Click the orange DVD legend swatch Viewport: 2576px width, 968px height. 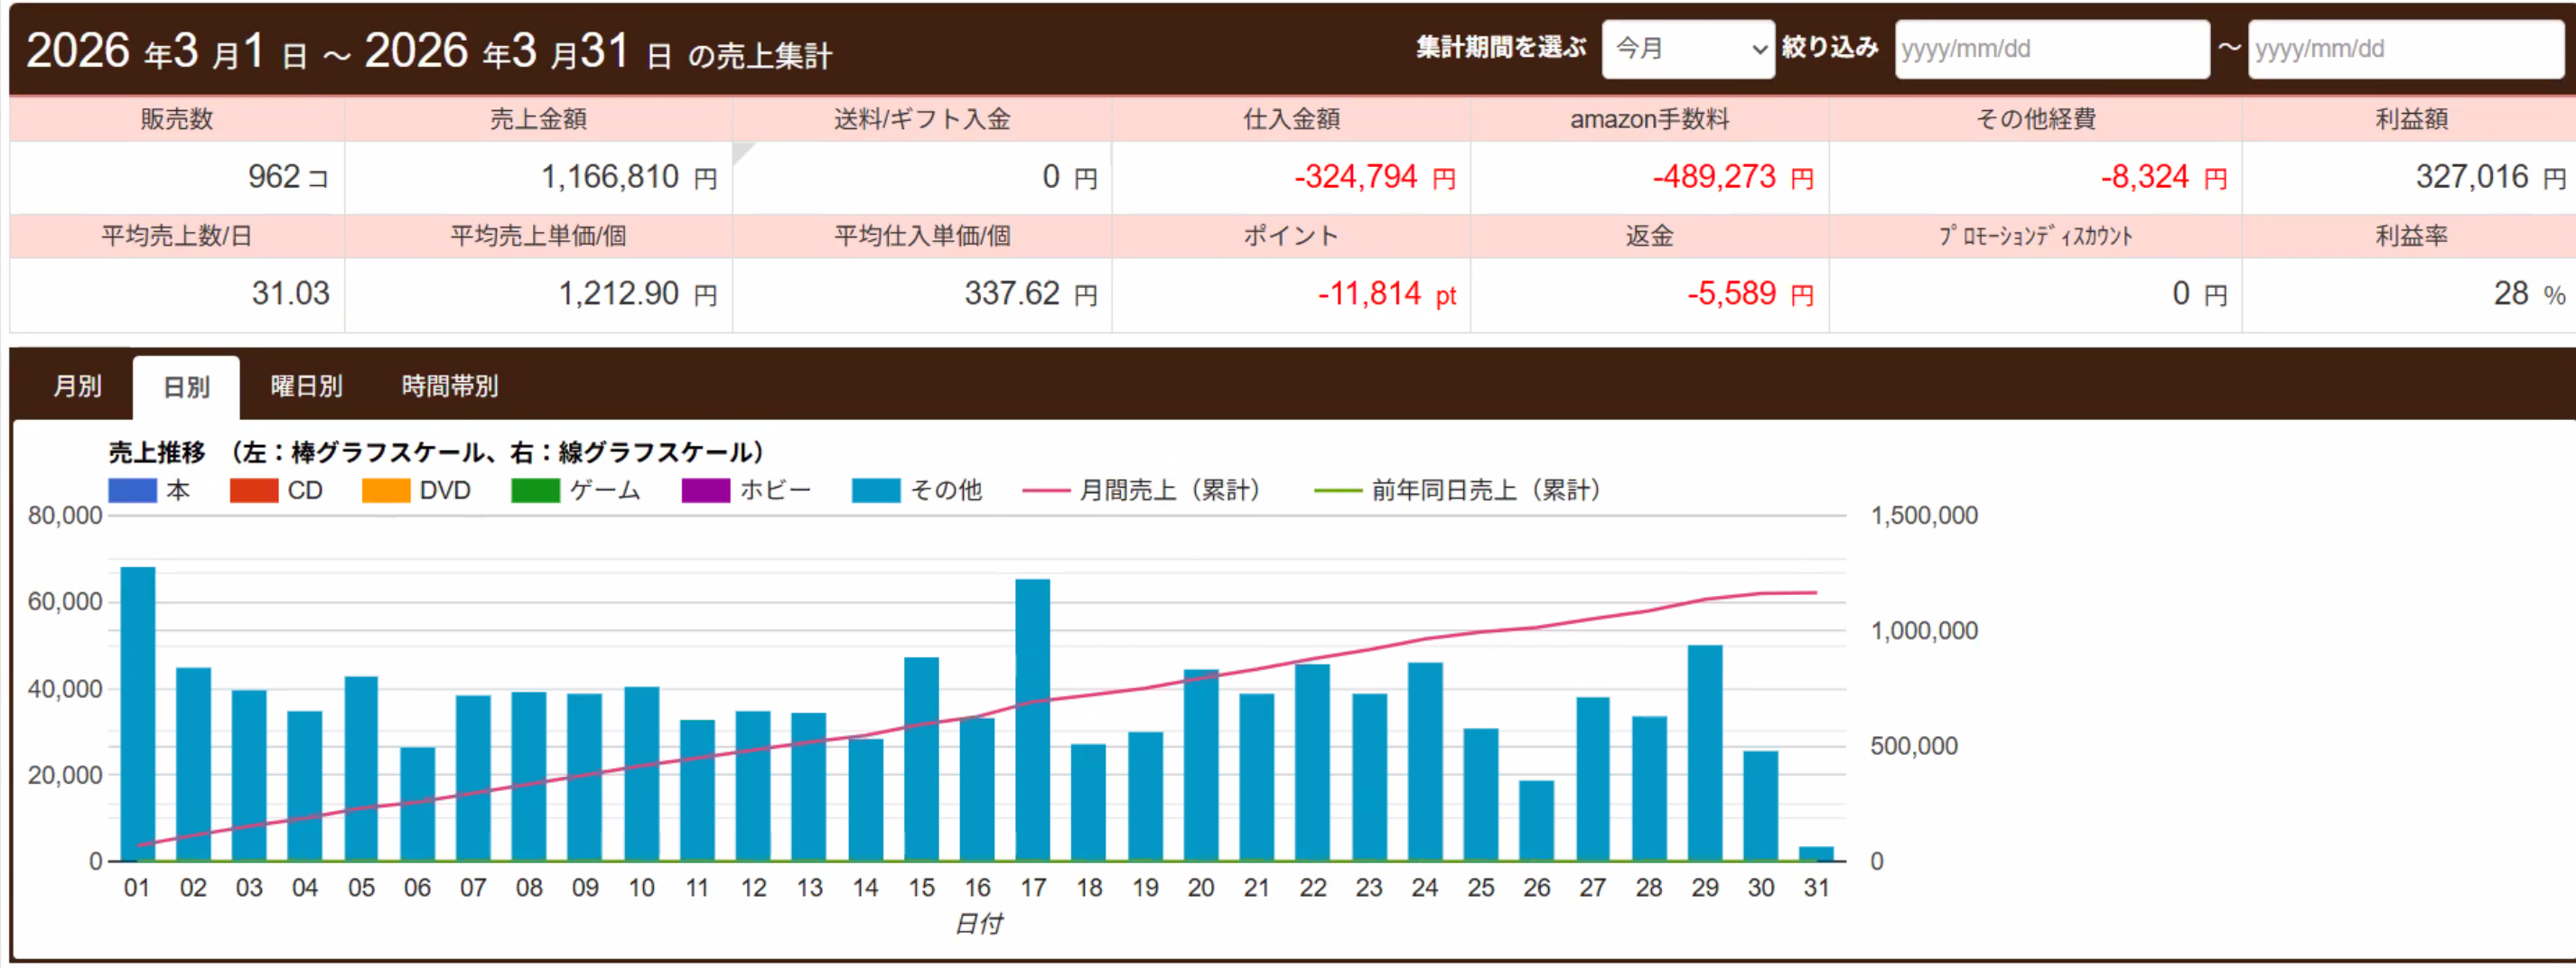[x=386, y=490]
